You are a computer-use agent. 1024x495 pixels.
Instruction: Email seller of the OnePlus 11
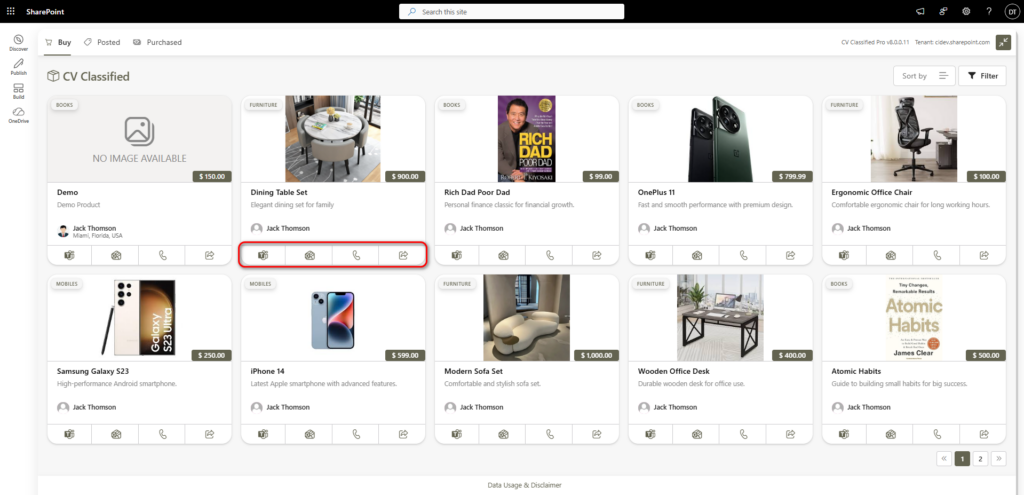697,255
